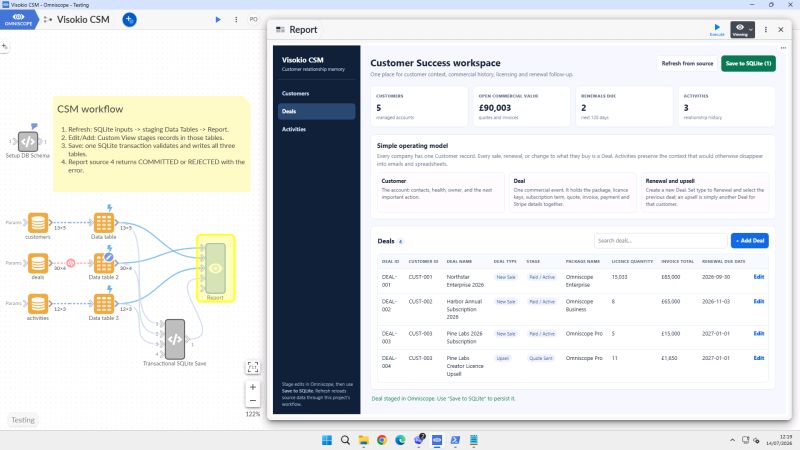Fit workflow to screen
This screenshot has height=450, width=800.
[x=253, y=367]
